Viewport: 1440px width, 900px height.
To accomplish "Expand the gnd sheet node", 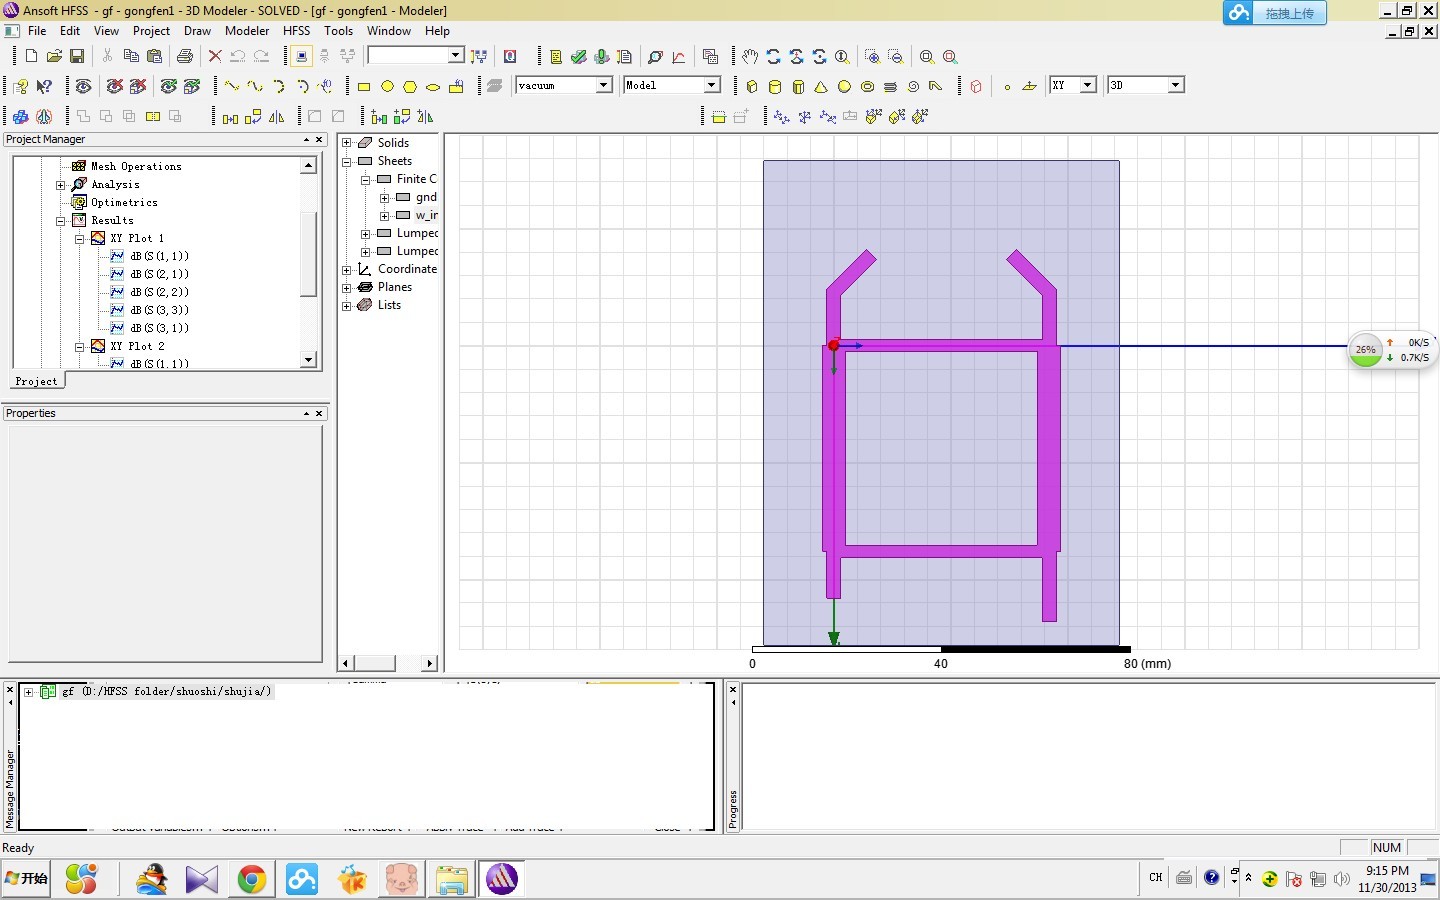I will click(385, 198).
